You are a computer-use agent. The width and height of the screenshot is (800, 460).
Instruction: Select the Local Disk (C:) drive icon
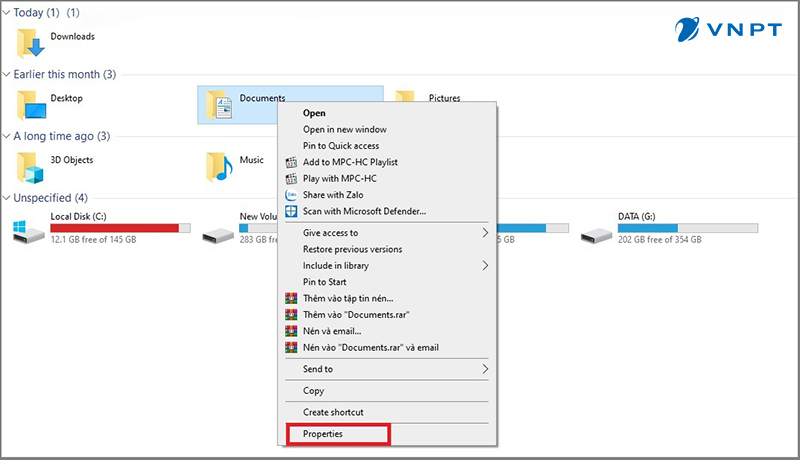click(28, 233)
